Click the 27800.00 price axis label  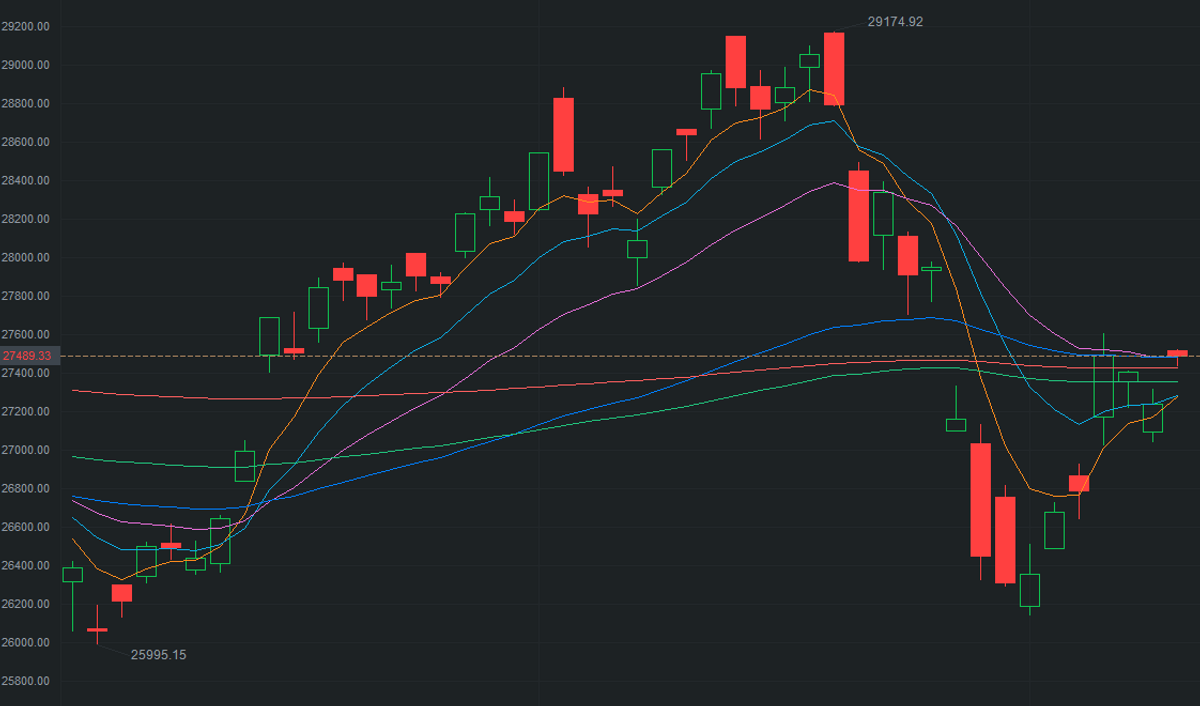[26, 296]
